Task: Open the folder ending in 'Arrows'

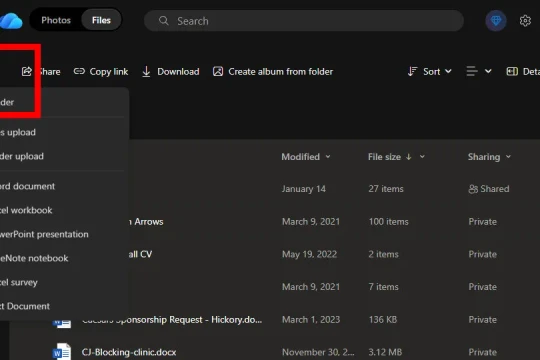Action: tap(146, 222)
